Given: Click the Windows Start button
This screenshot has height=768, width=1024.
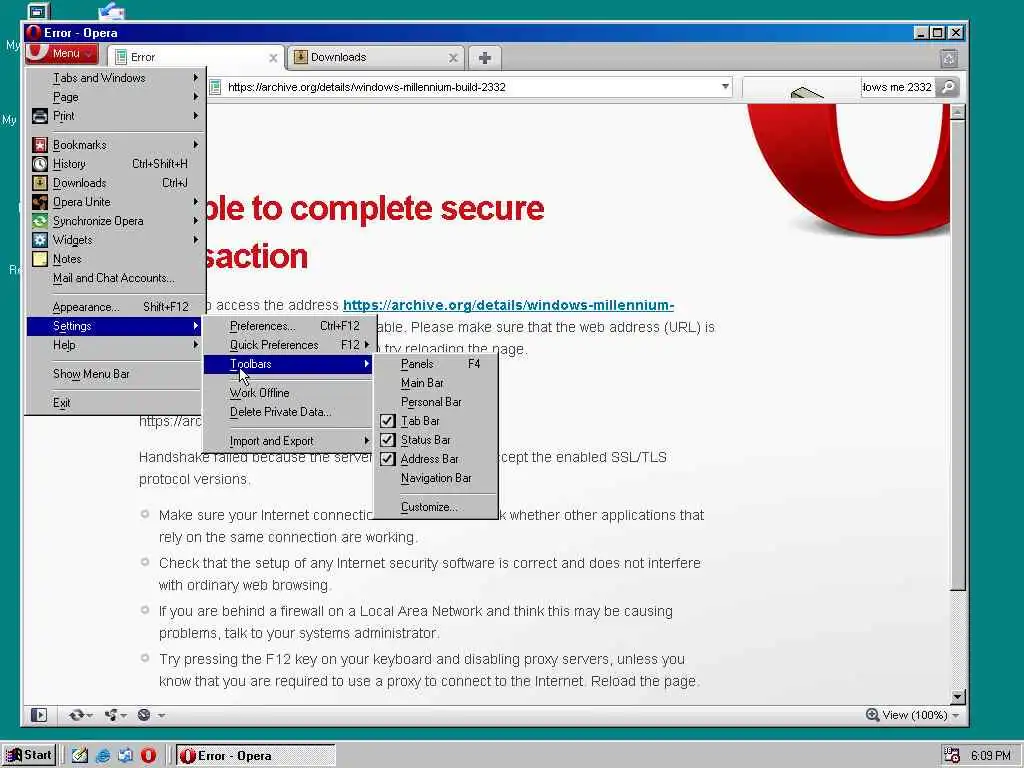Looking at the screenshot, I should (x=29, y=756).
